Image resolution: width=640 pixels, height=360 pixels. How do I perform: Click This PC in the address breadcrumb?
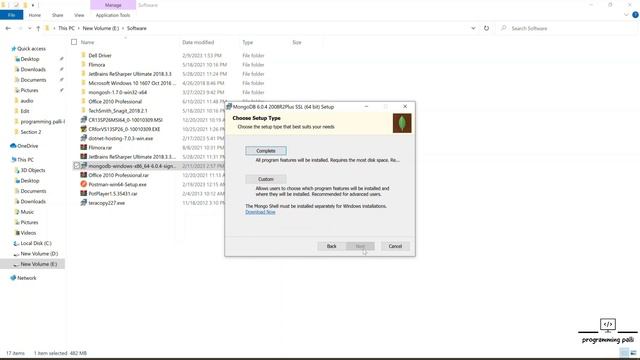point(66,28)
